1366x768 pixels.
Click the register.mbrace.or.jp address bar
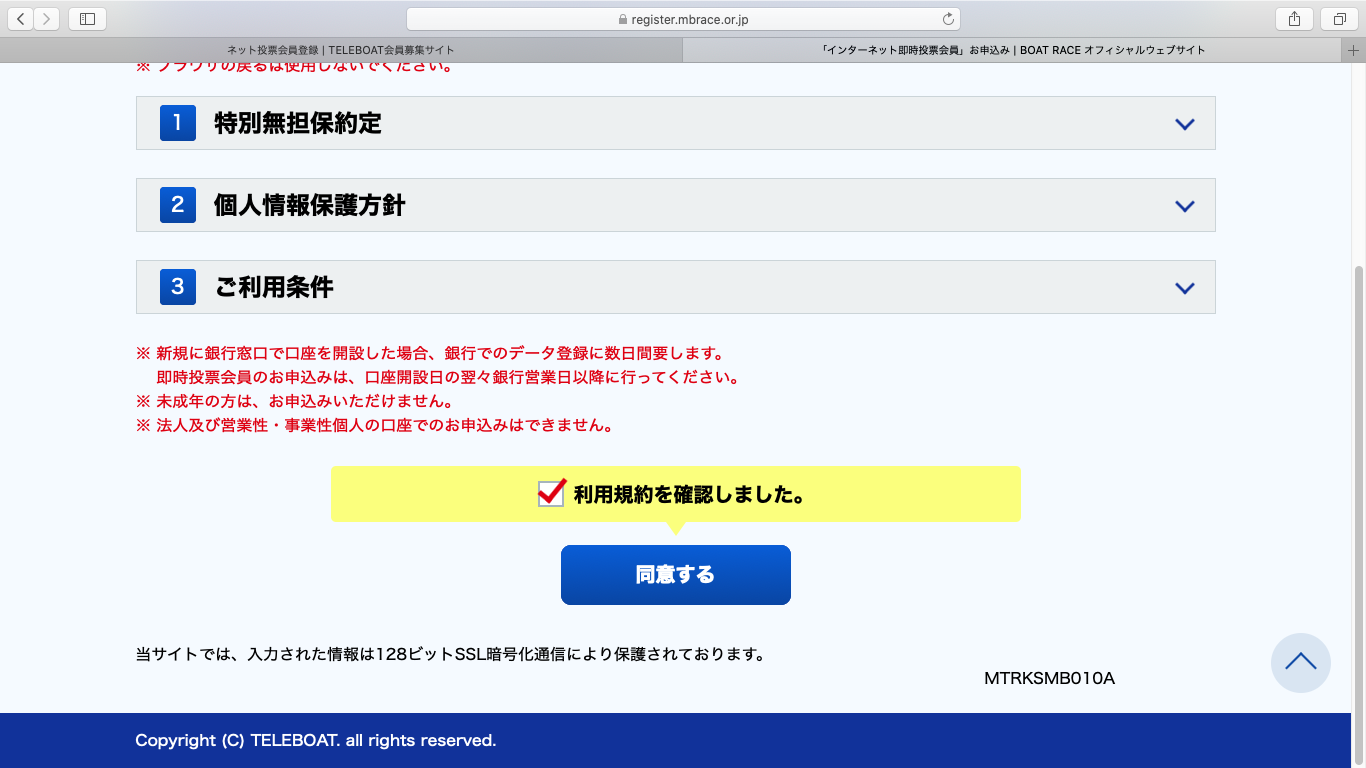pos(683,19)
